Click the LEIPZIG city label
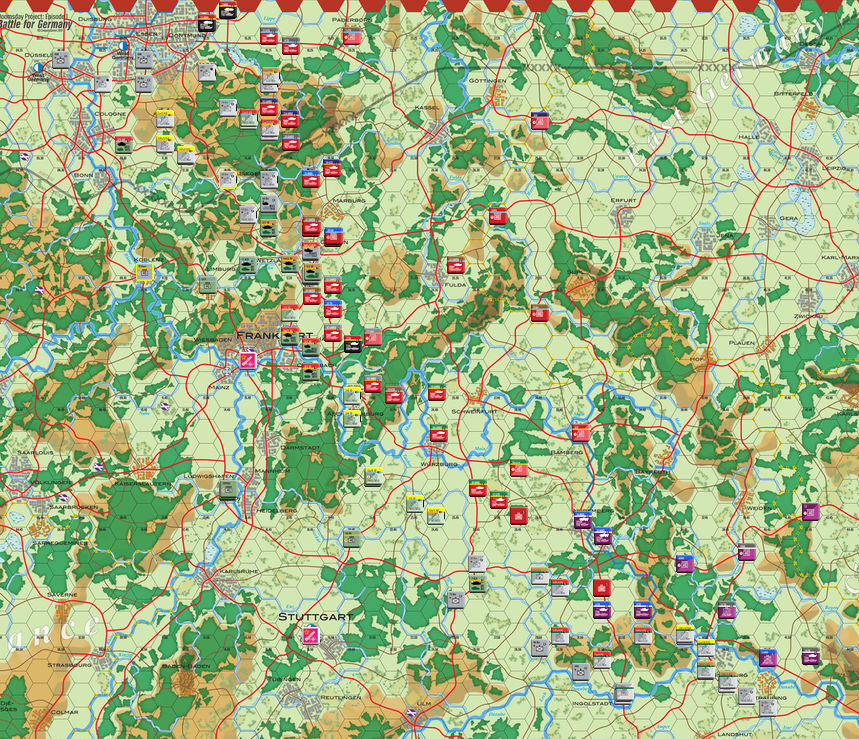 click(834, 168)
